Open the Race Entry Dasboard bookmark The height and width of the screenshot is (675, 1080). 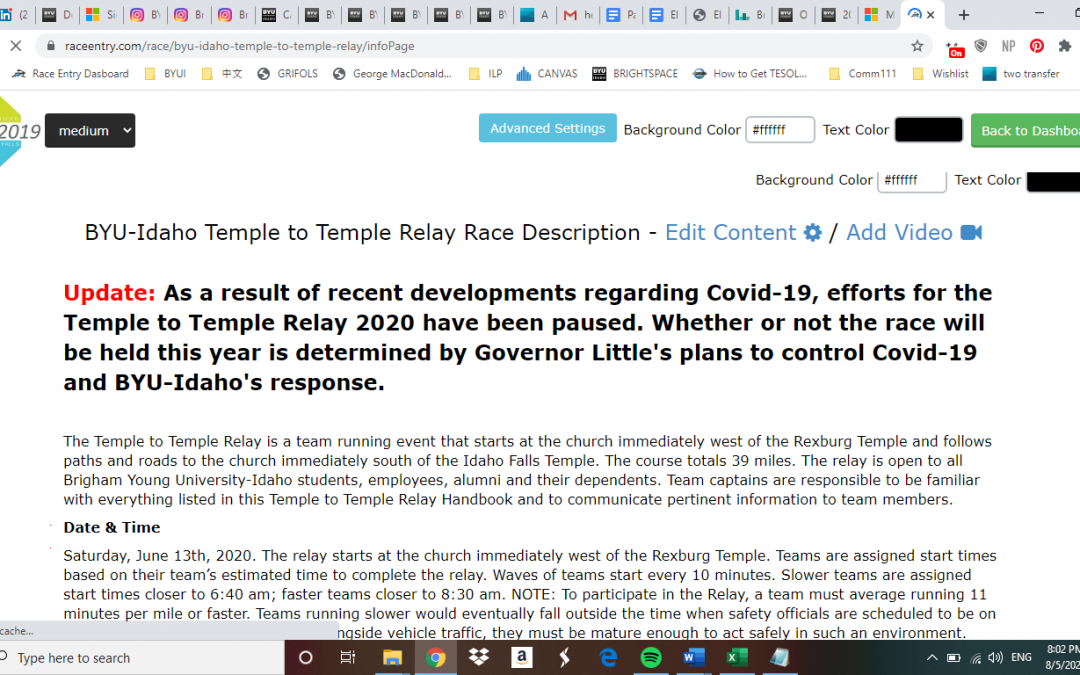click(x=71, y=73)
